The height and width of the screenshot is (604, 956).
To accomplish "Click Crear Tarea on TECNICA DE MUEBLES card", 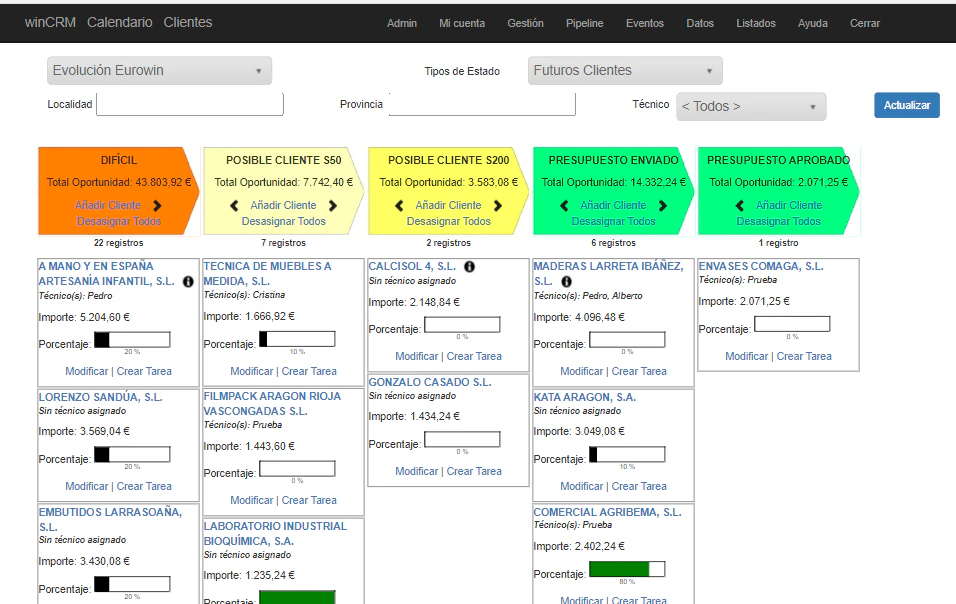I will click(309, 371).
